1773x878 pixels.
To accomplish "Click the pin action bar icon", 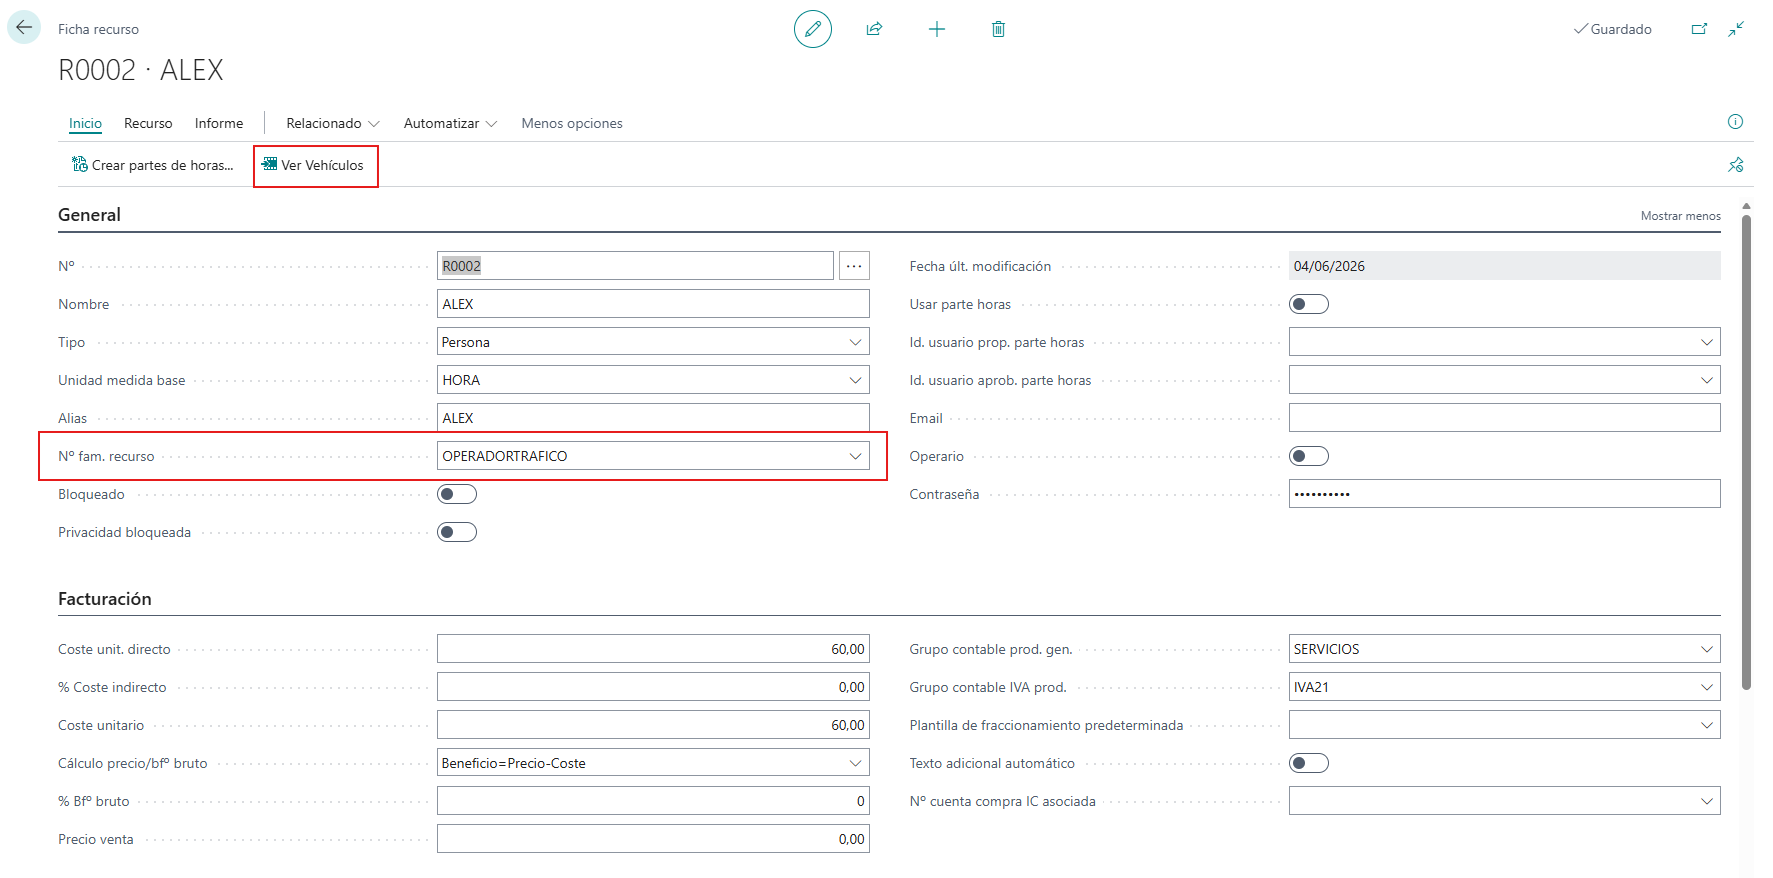I will [x=1735, y=165].
